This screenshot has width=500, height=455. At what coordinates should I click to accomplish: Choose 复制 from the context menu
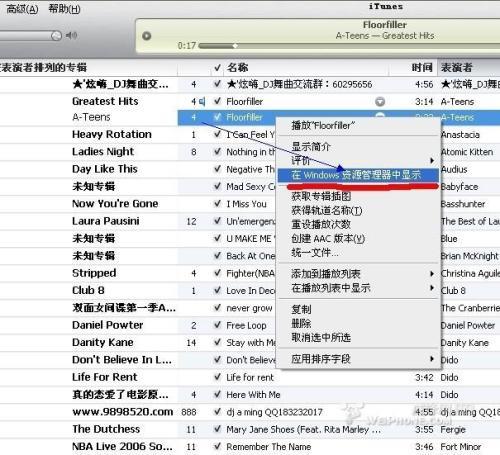coord(358,309)
